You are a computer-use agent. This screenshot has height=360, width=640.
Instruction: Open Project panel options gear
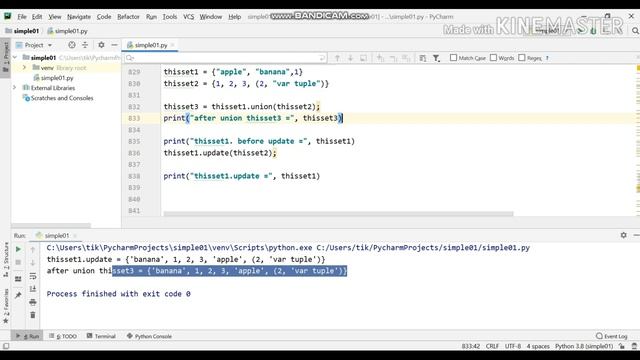click(101, 45)
